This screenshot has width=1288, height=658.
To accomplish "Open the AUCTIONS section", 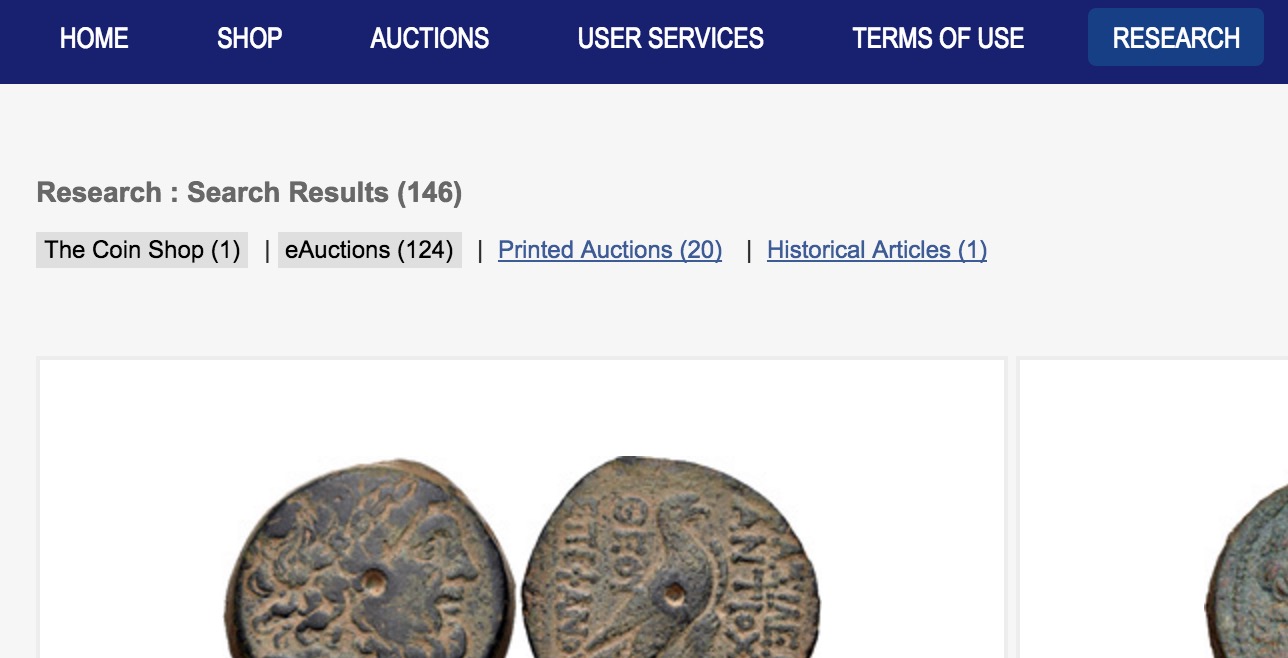I will click(429, 39).
